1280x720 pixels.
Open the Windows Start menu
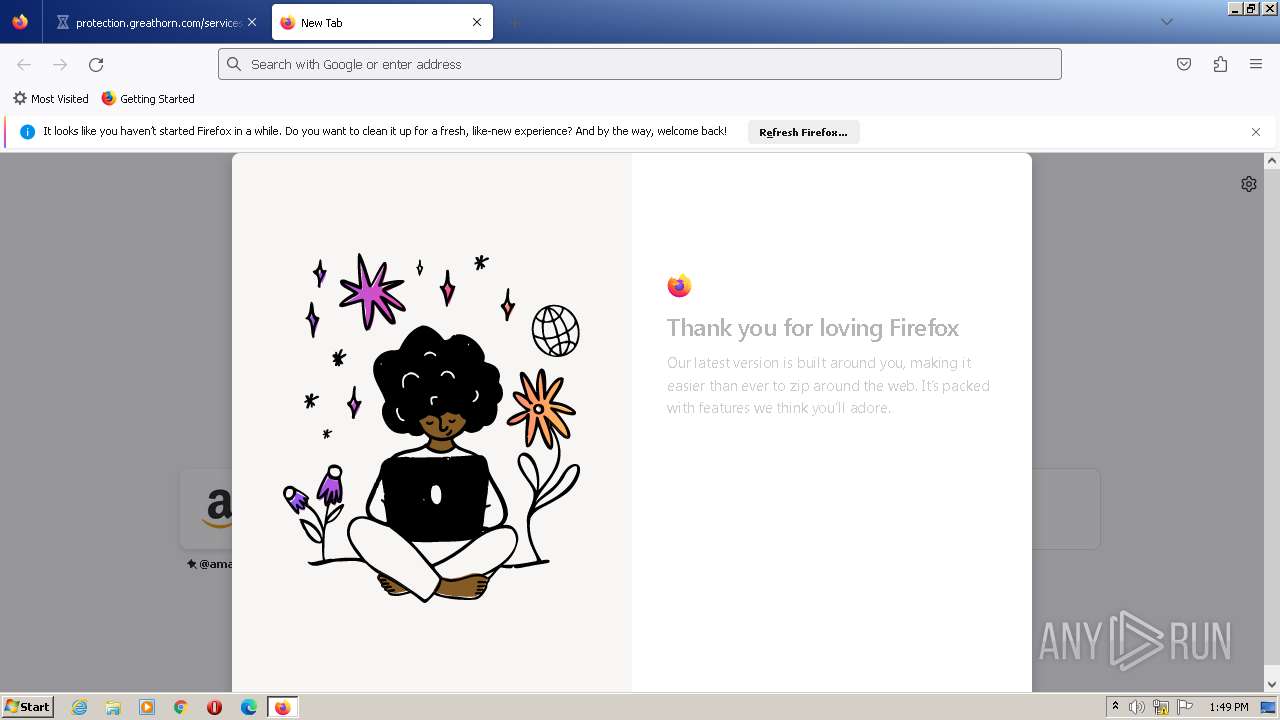tap(27, 707)
